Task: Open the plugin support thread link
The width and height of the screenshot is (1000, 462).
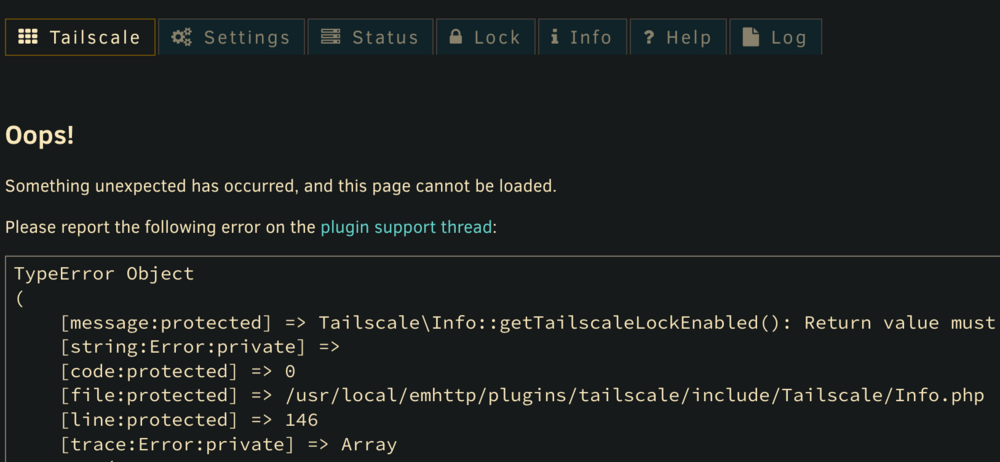Action: 406,227
